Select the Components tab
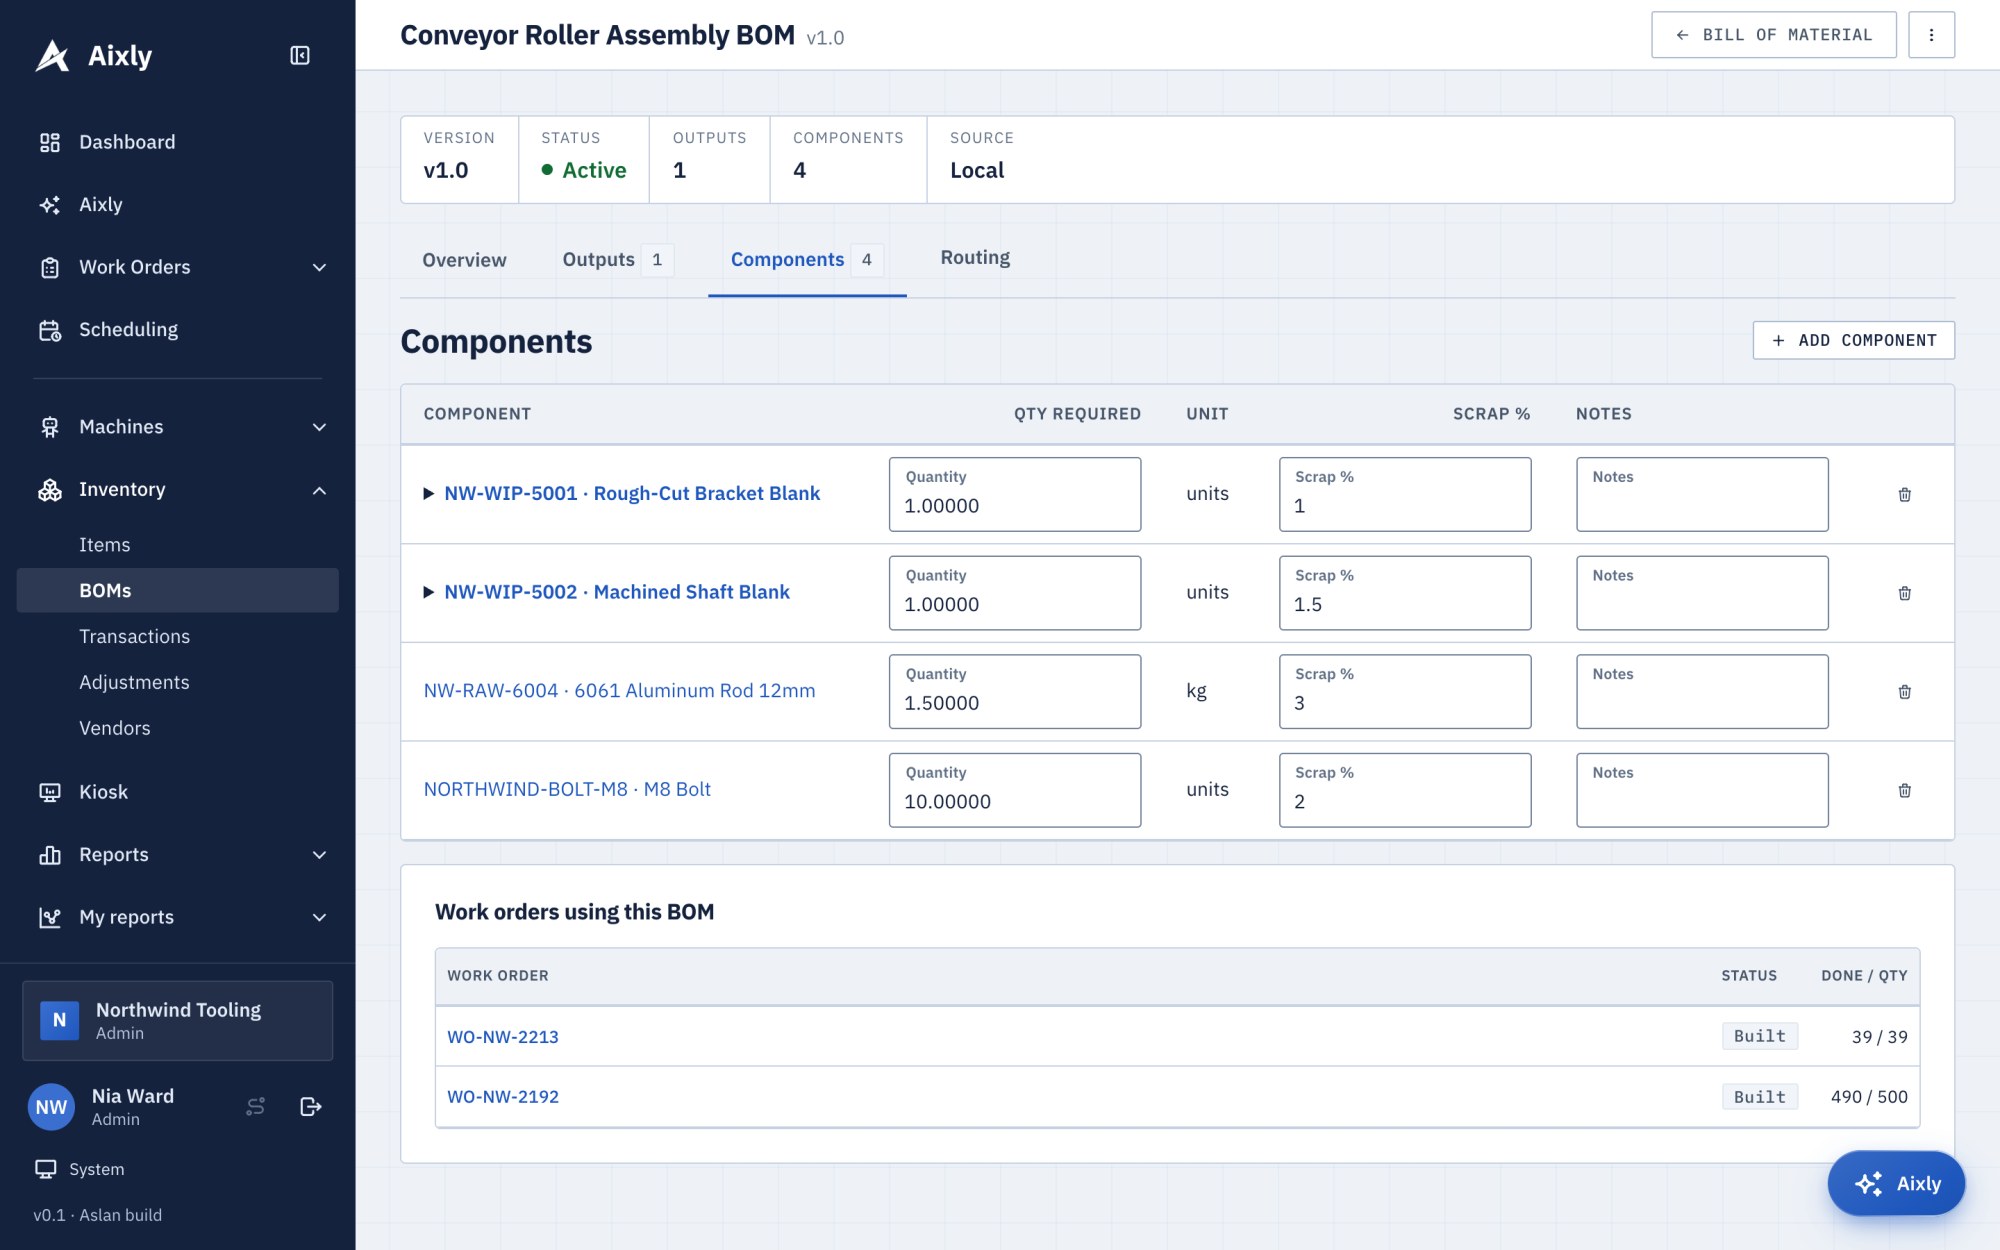Screen dimensions: 2000x1250 (807, 260)
